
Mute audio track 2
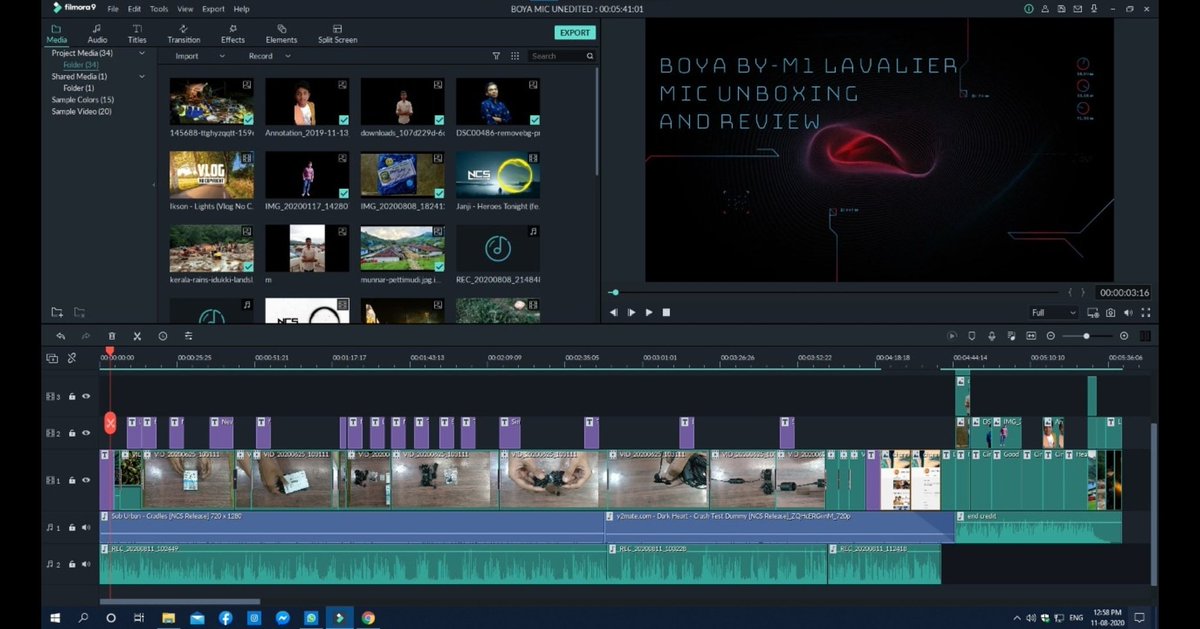[86, 564]
